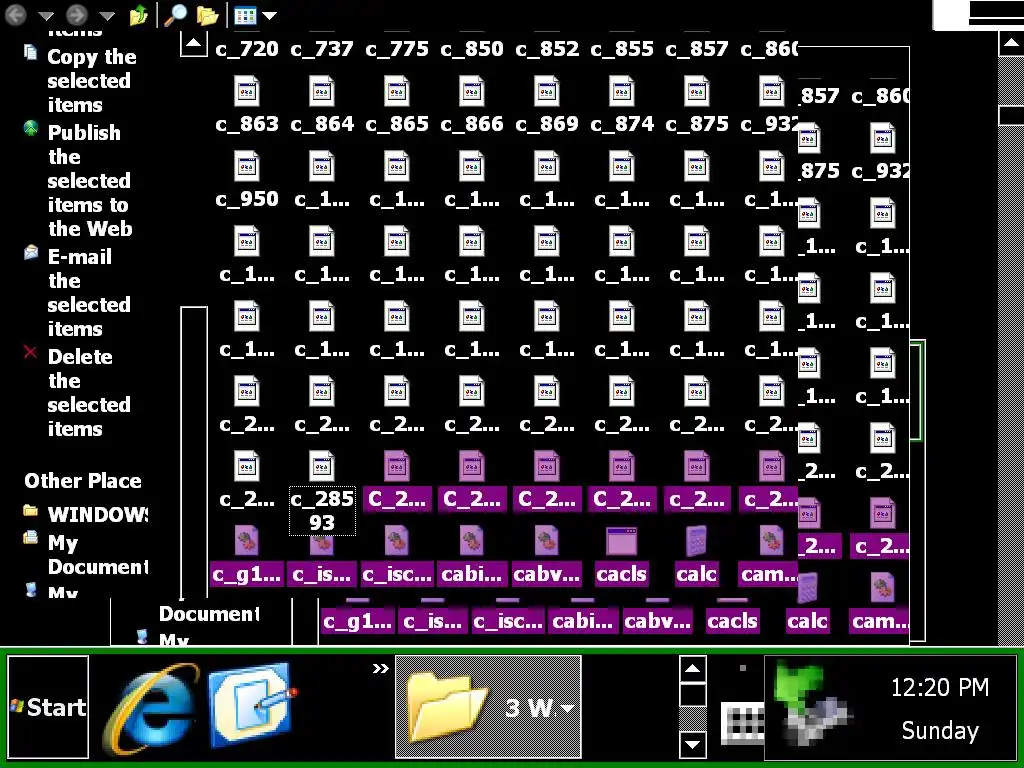Select the c_28593 file icon
This screenshot has height=768, width=1024.
[x=322, y=467]
